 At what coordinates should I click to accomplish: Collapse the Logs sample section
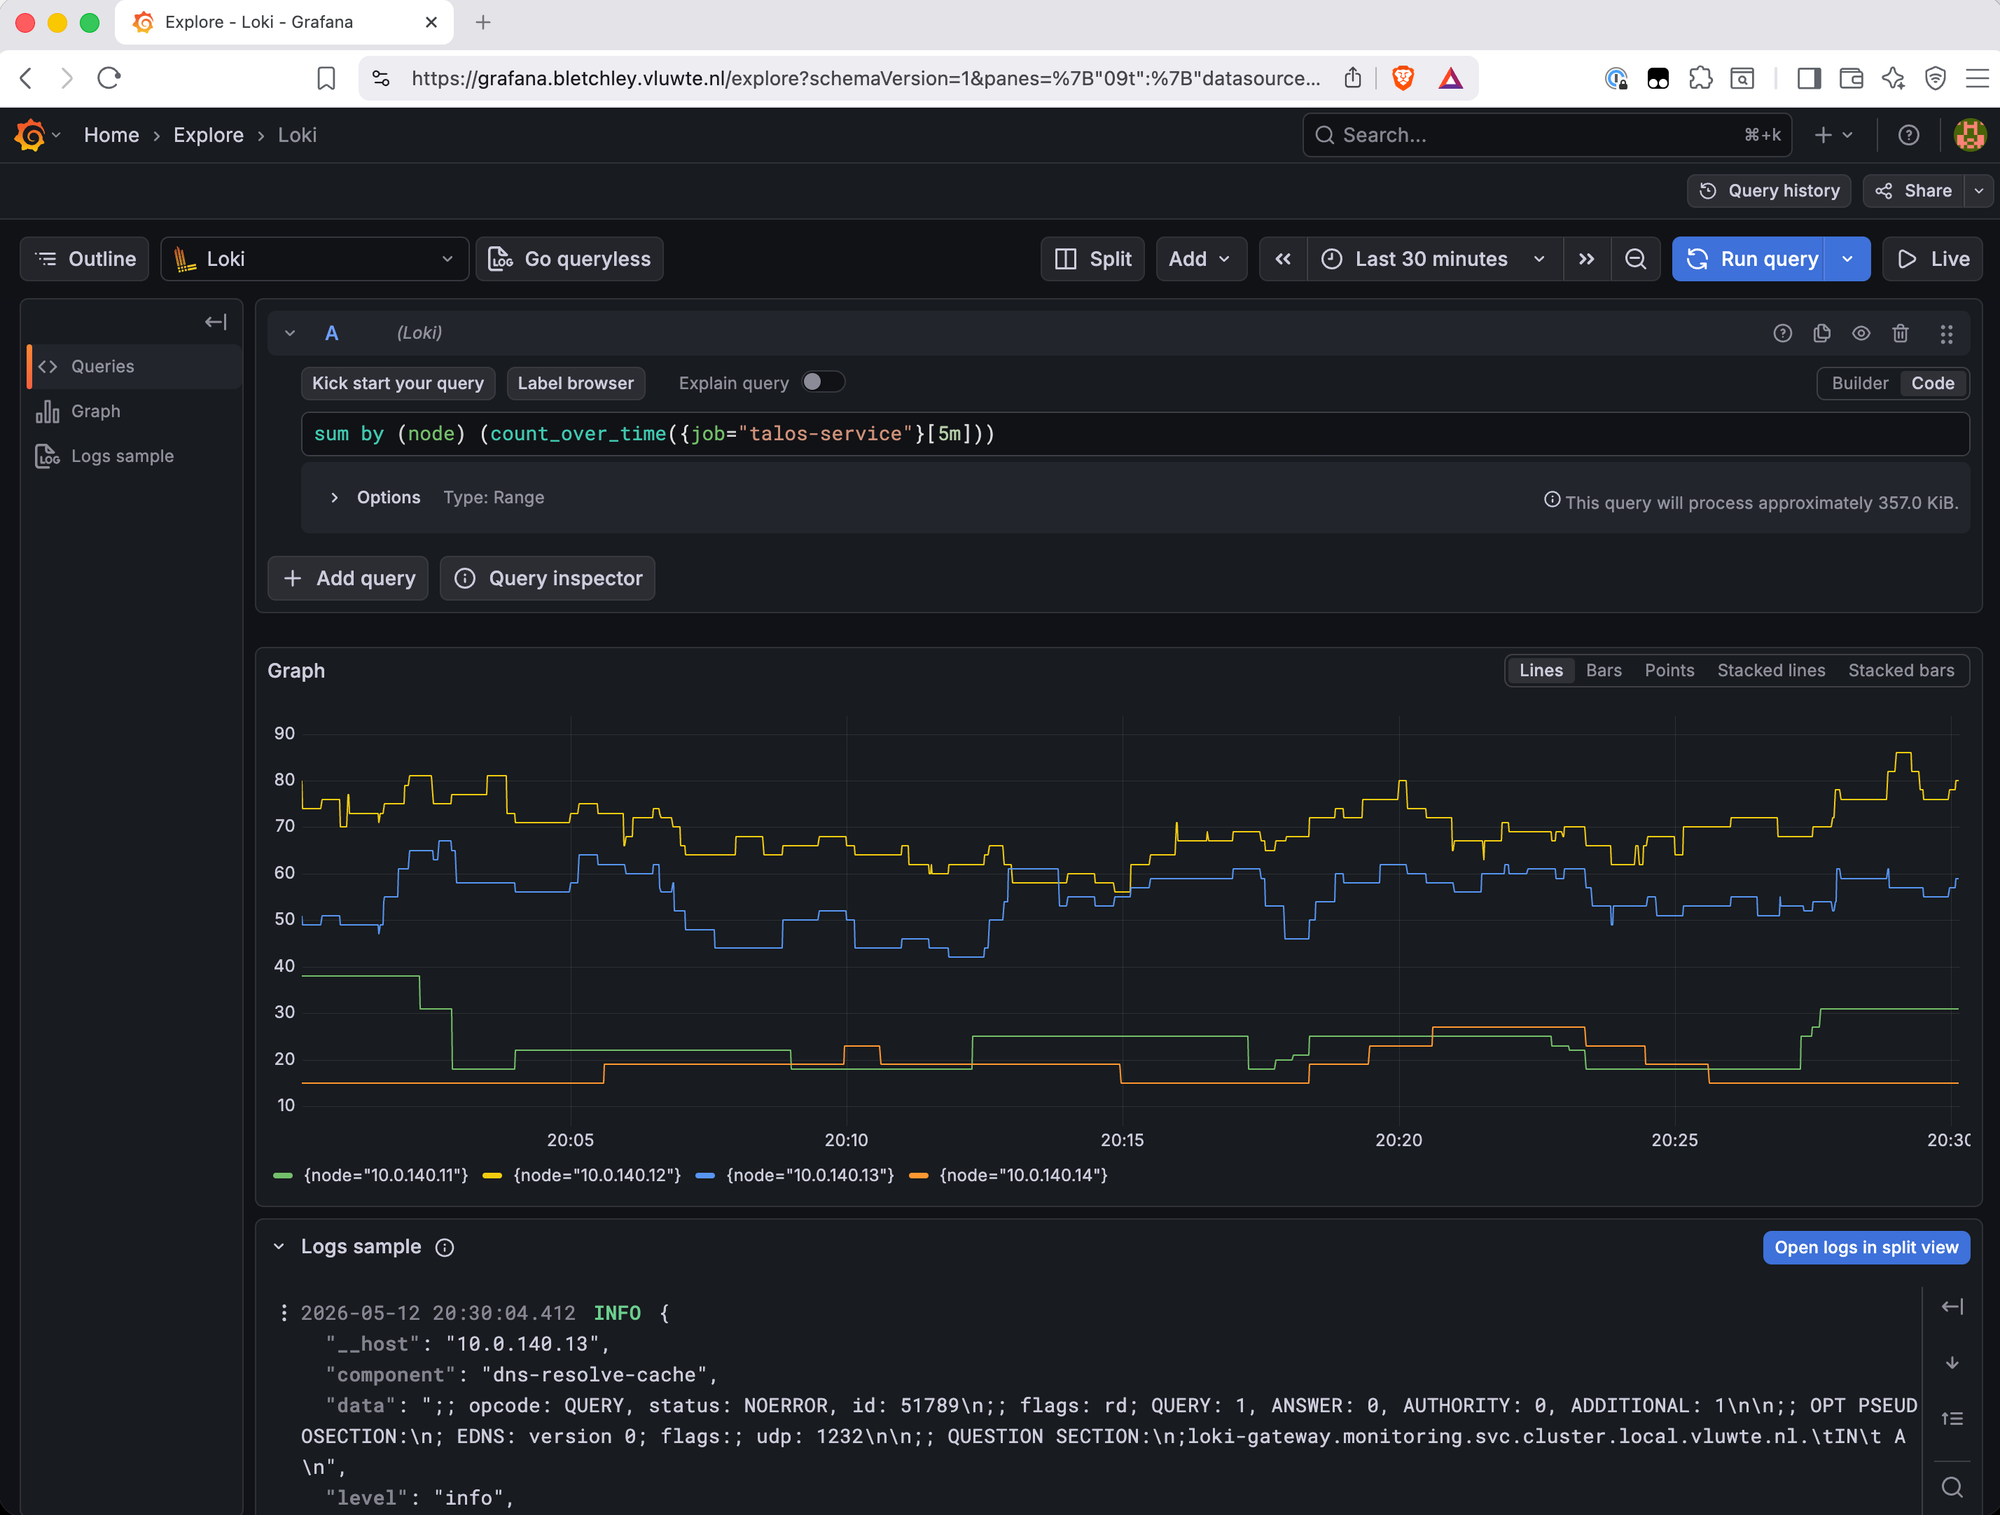point(279,1247)
